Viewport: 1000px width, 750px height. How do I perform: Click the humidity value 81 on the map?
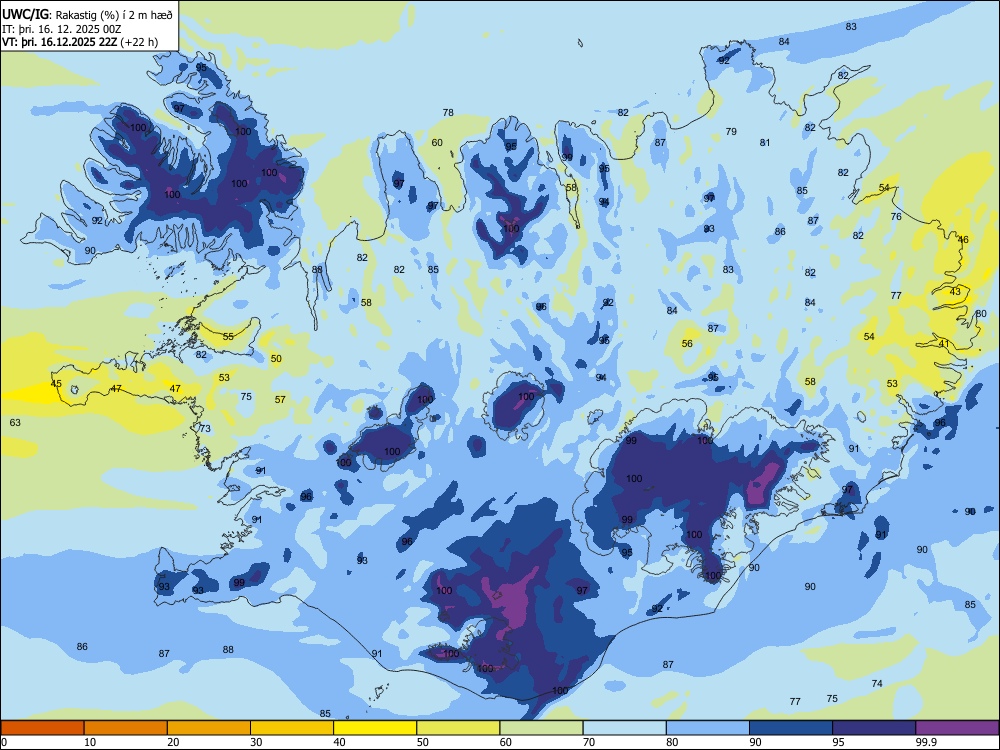(x=765, y=143)
